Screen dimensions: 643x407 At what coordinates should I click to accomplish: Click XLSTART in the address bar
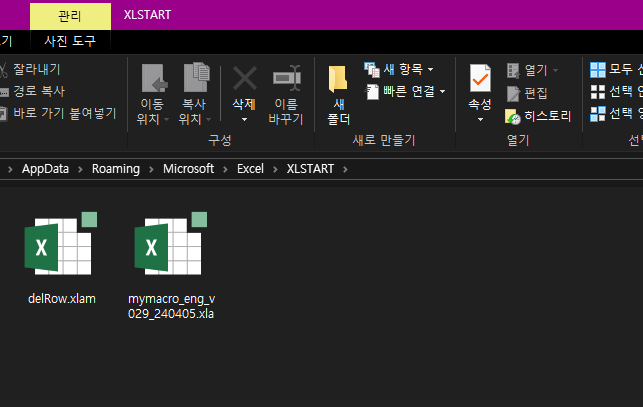pos(310,169)
